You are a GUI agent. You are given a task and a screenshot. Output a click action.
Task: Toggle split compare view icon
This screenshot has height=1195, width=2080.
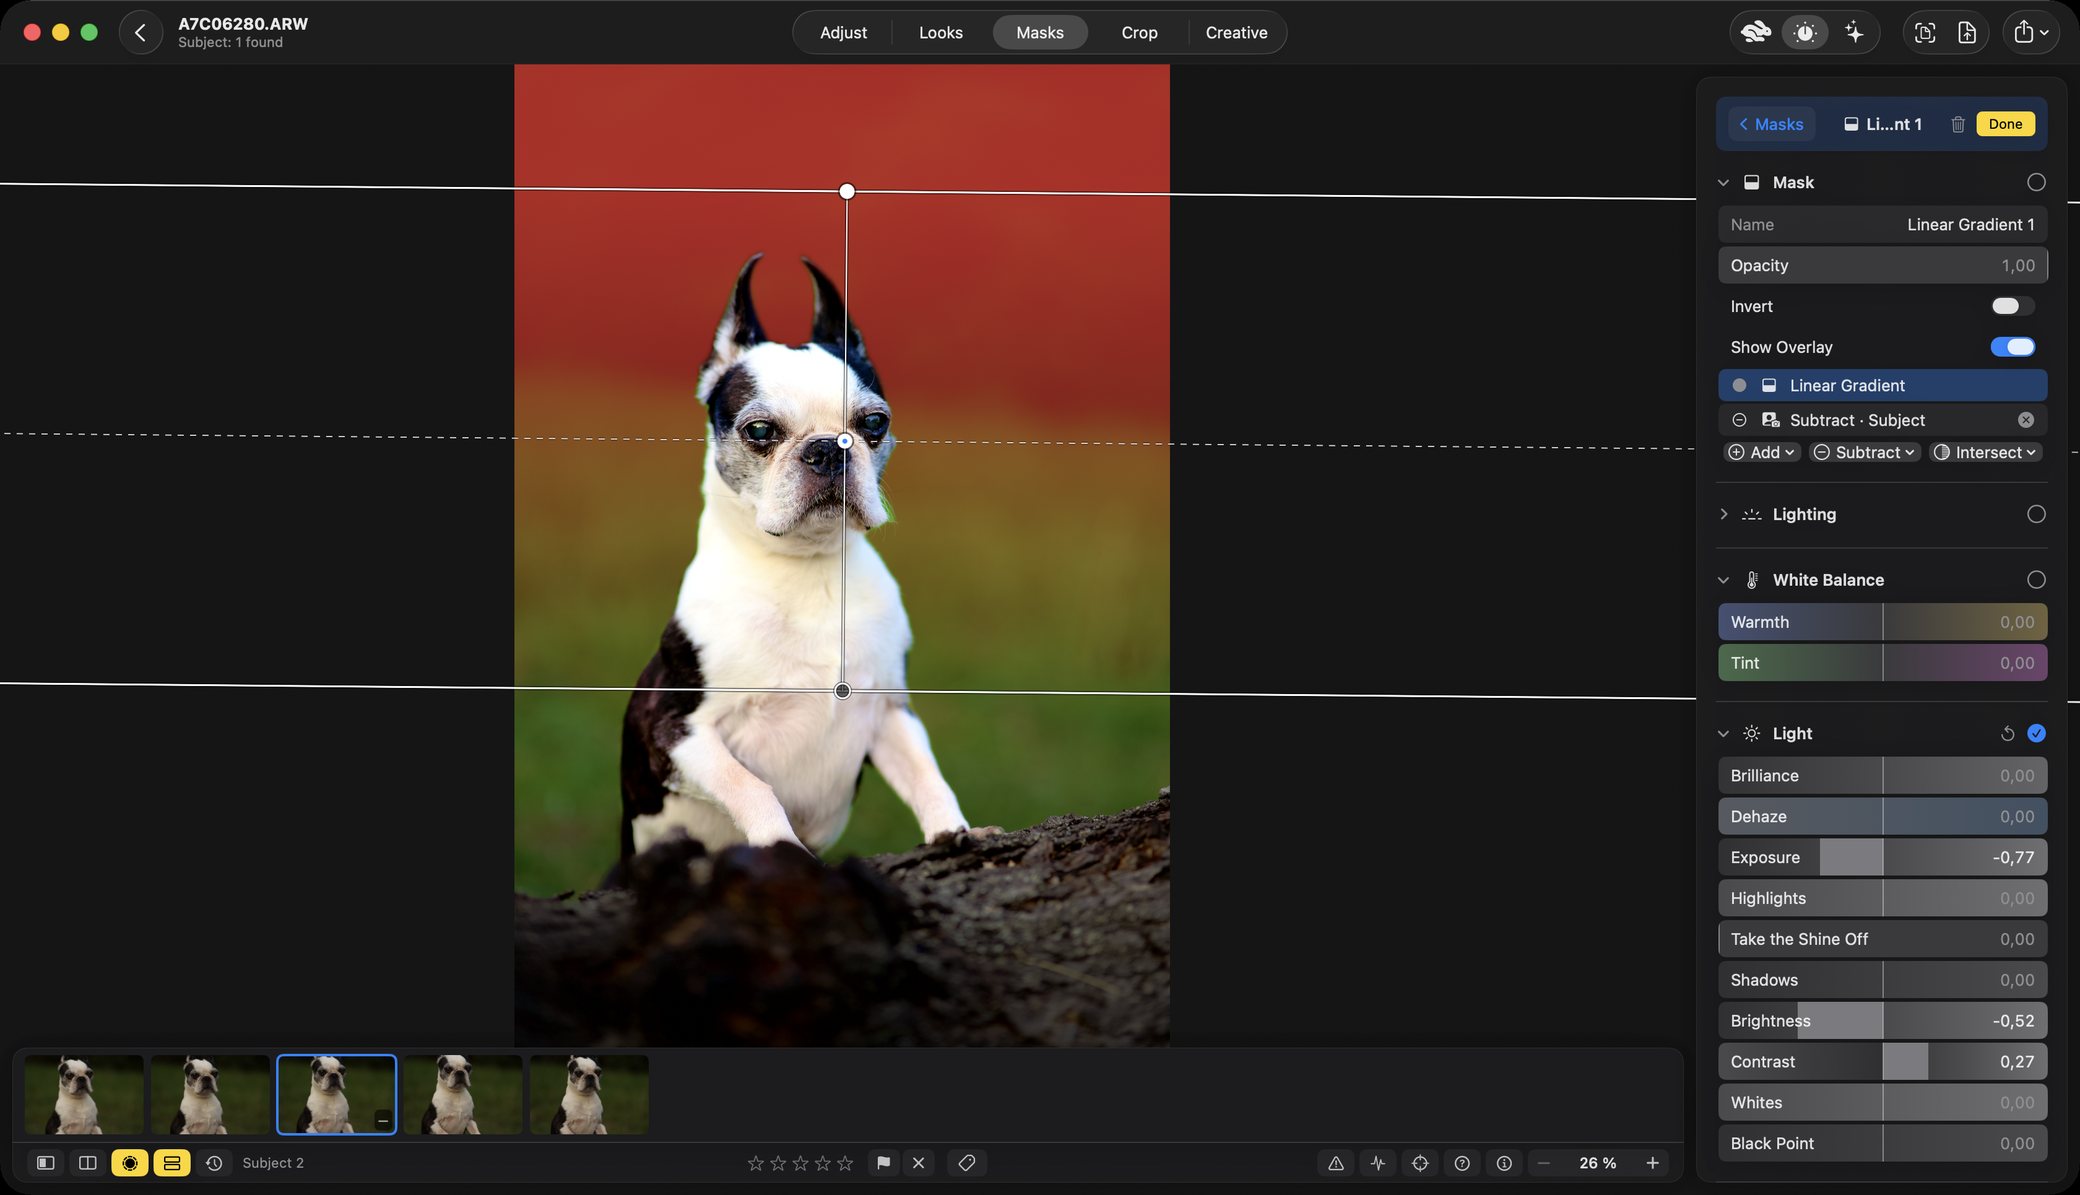point(88,1163)
